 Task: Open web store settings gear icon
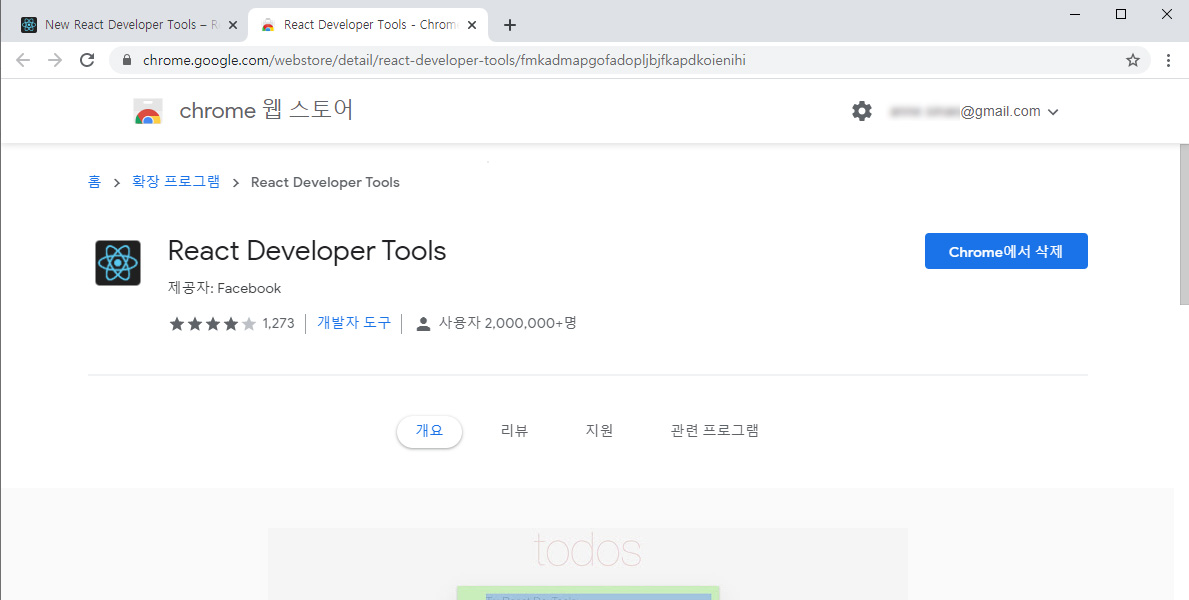[861, 112]
